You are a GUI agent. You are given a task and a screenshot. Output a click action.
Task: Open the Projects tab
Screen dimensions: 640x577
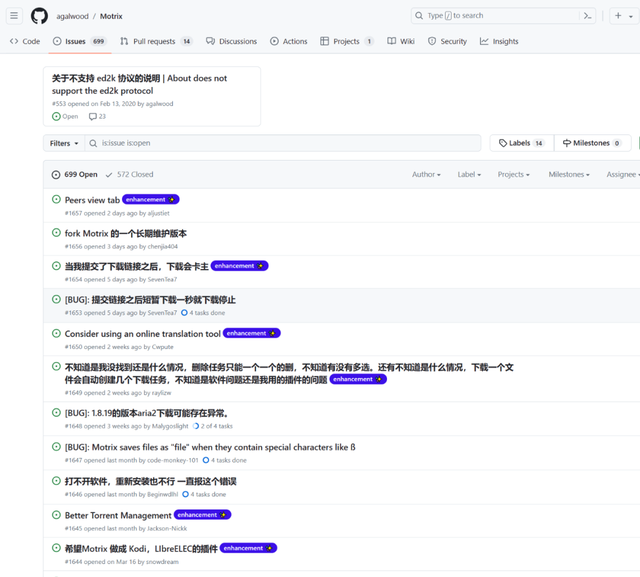[x=347, y=41]
